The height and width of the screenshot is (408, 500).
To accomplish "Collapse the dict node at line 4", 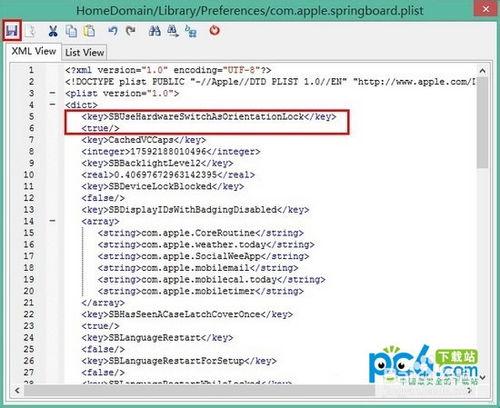I will [x=52, y=104].
